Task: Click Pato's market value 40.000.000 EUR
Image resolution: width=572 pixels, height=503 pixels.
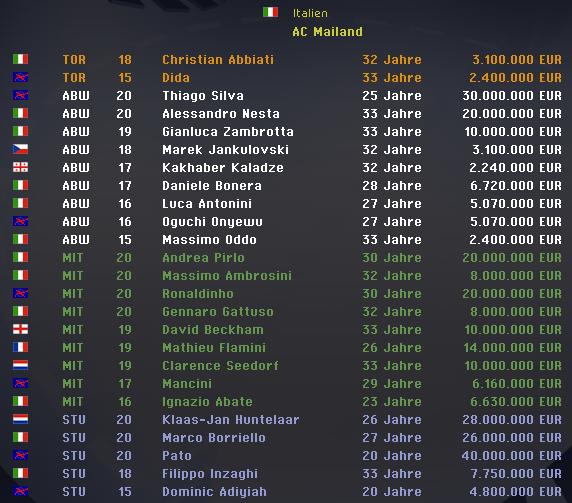Action: (511, 456)
